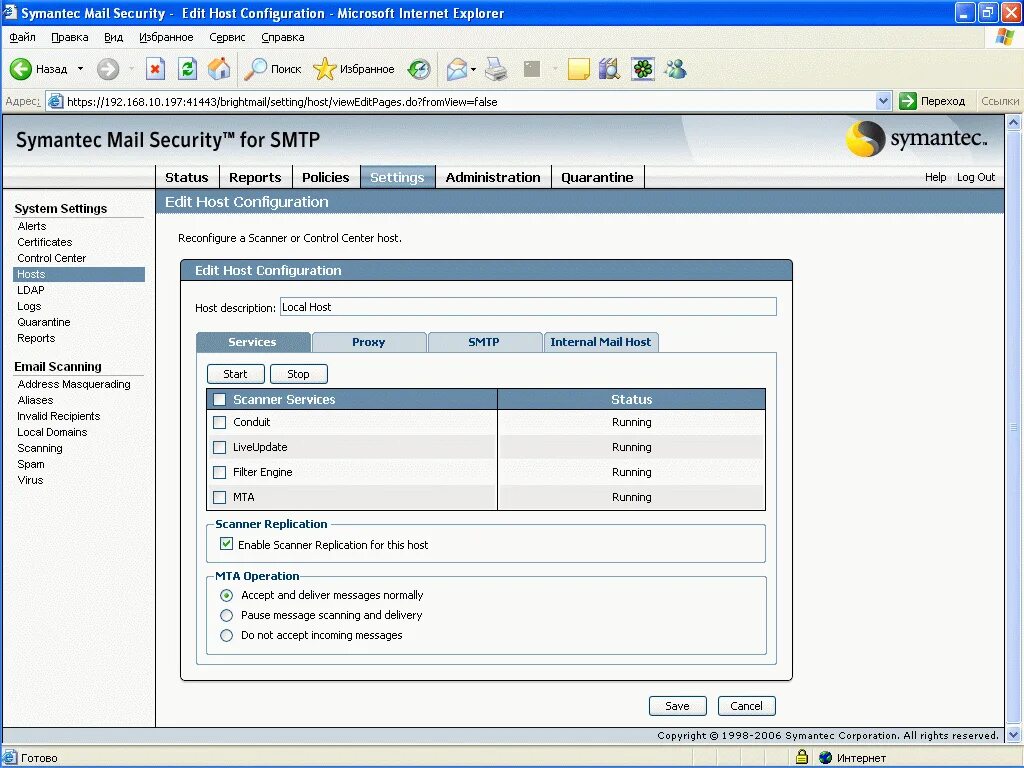Switch to the SMTP tab

(485, 342)
